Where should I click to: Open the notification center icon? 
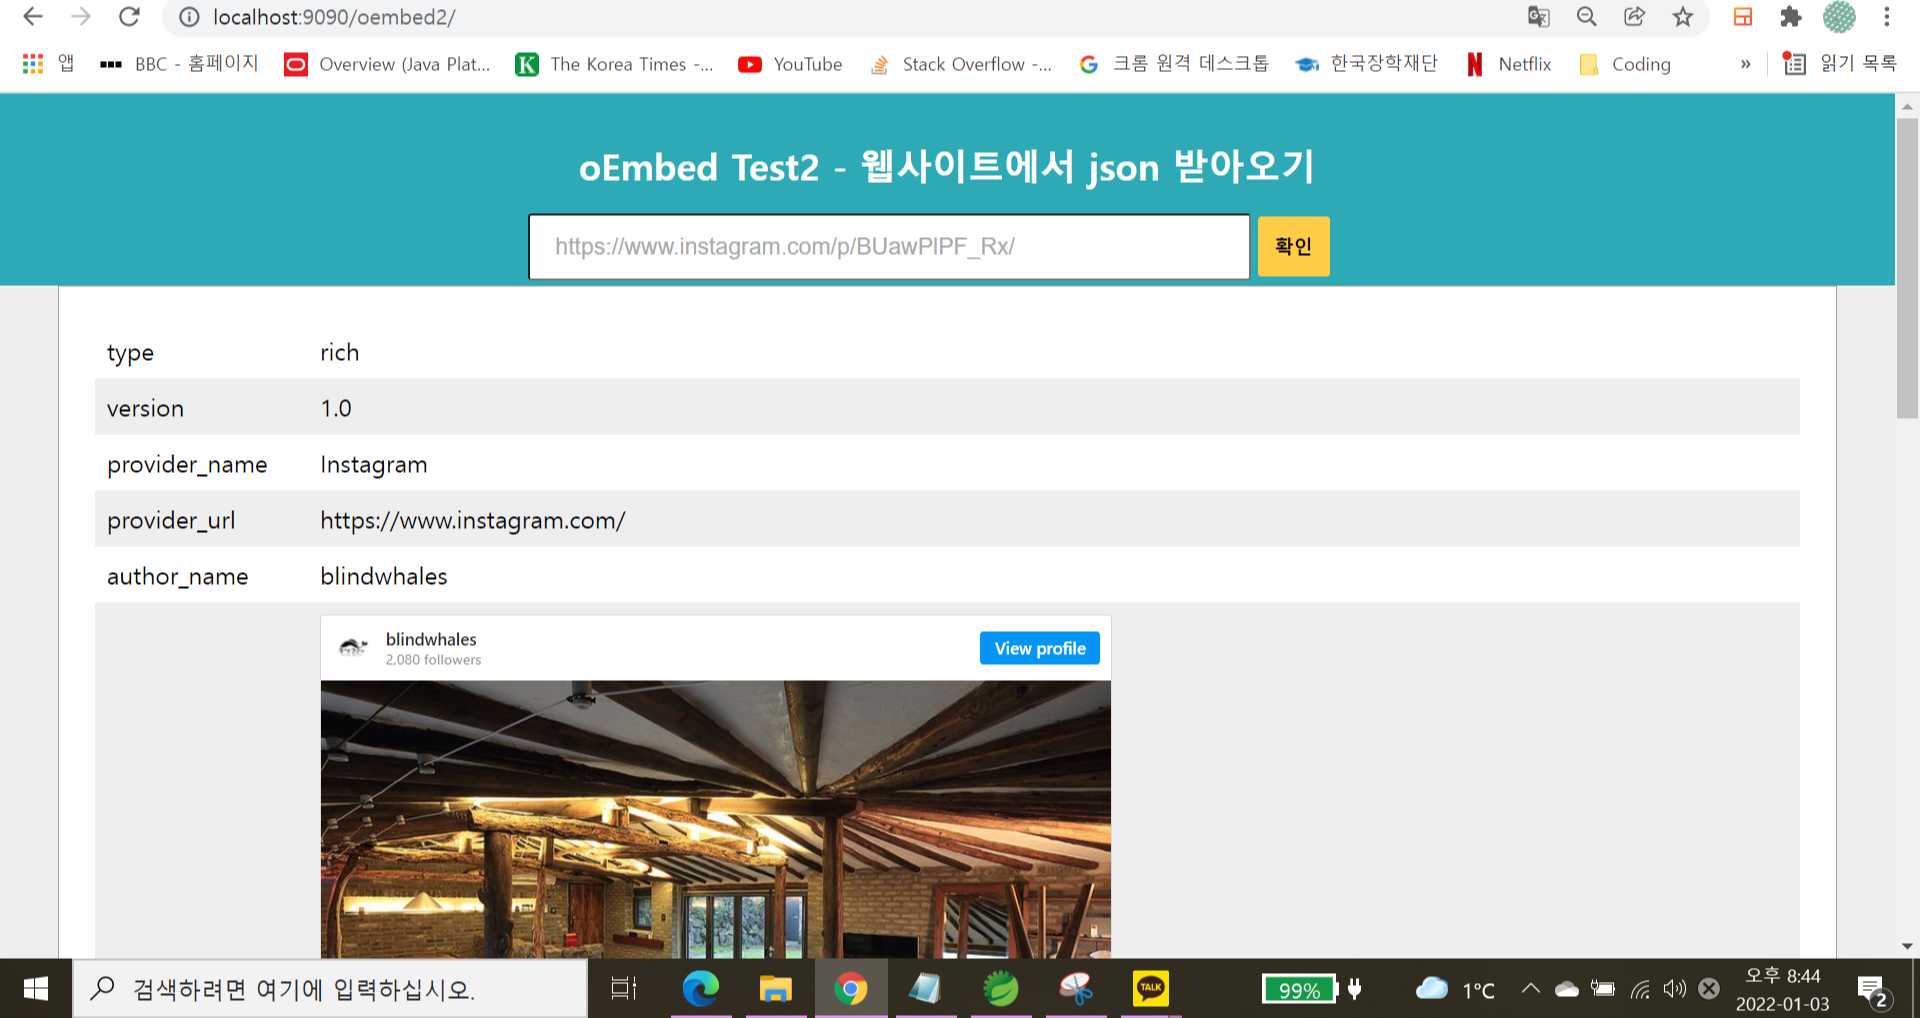pyautogui.click(x=1872, y=990)
